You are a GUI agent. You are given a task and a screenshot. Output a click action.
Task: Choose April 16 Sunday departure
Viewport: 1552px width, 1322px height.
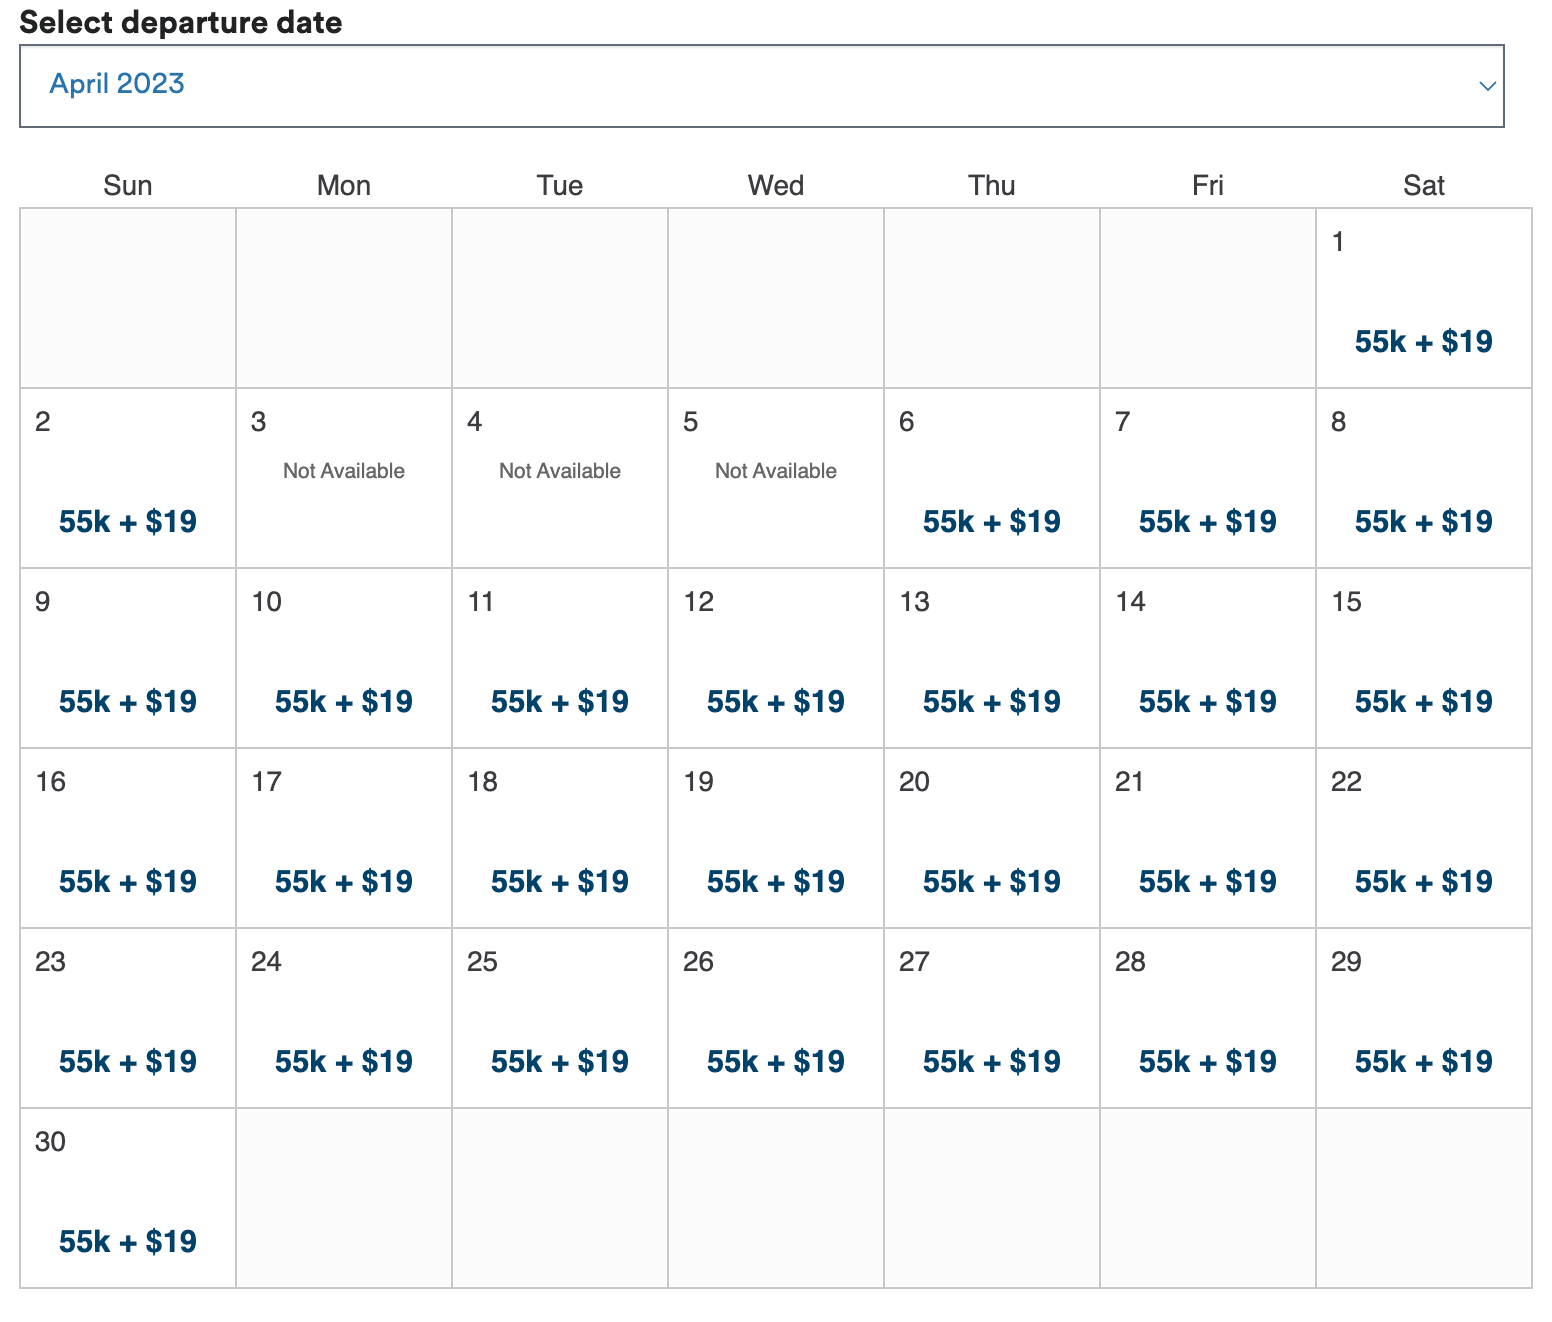[x=128, y=838]
